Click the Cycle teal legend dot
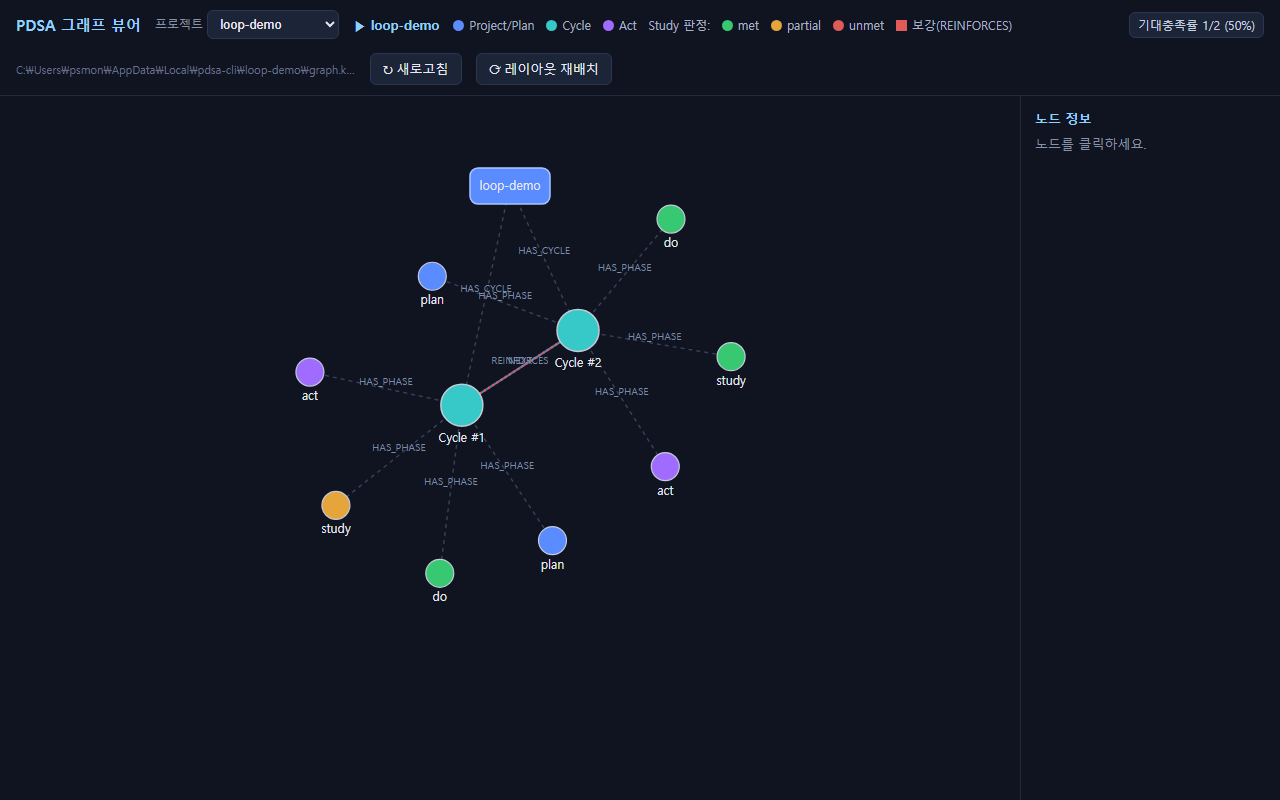Image resolution: width=1280 pixels, height=800 pixels. click(x=551, y=26)
